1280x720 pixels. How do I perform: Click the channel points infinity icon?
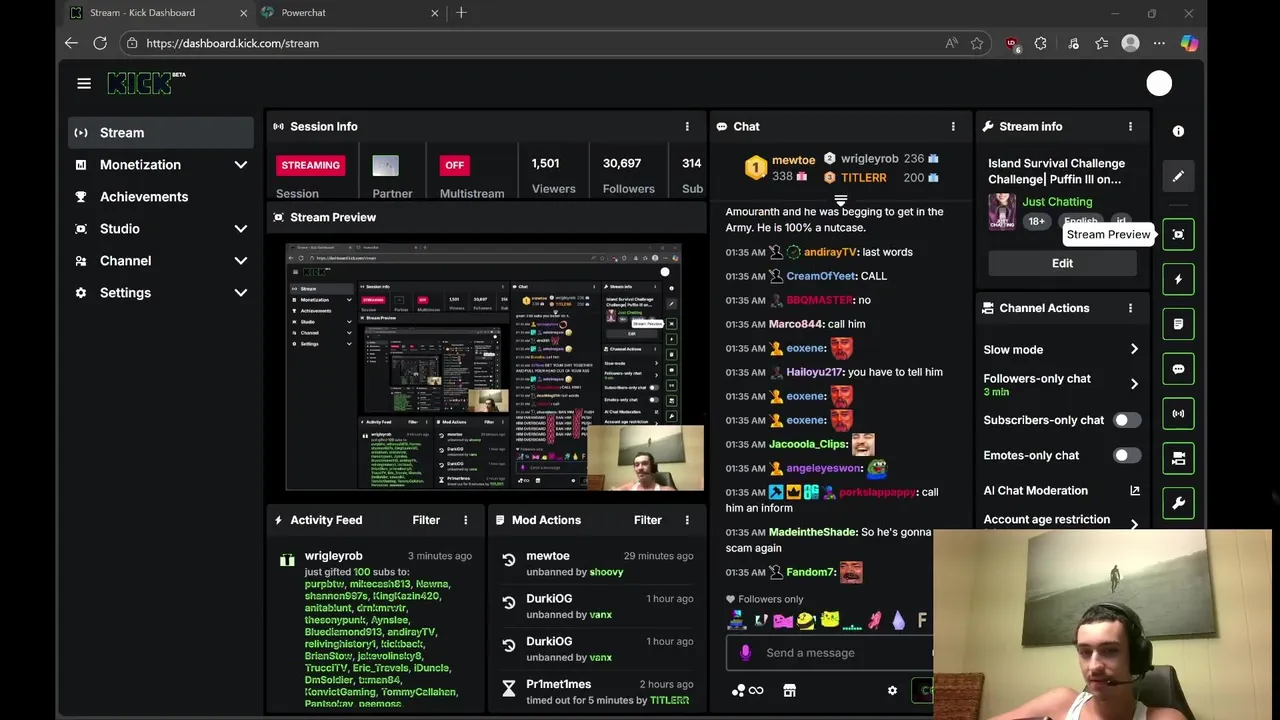pyautogui.click(x=747, y=690)
